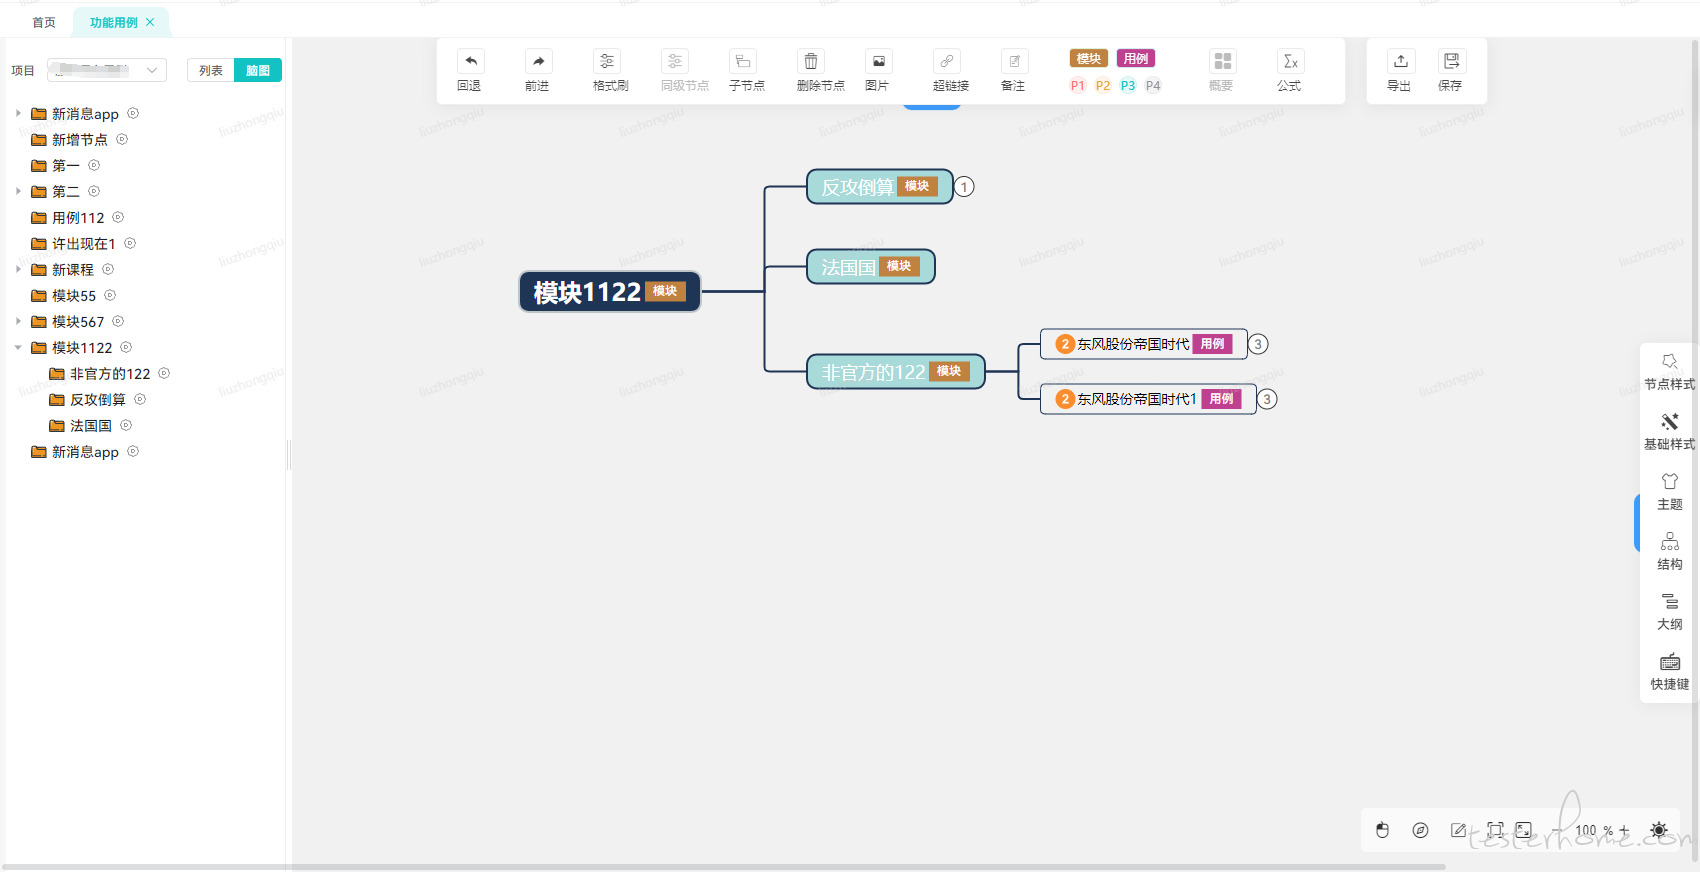Open 节点样式 node style panel
The height and width of the screenshot is (872, 1700).
click(1670, 371)
